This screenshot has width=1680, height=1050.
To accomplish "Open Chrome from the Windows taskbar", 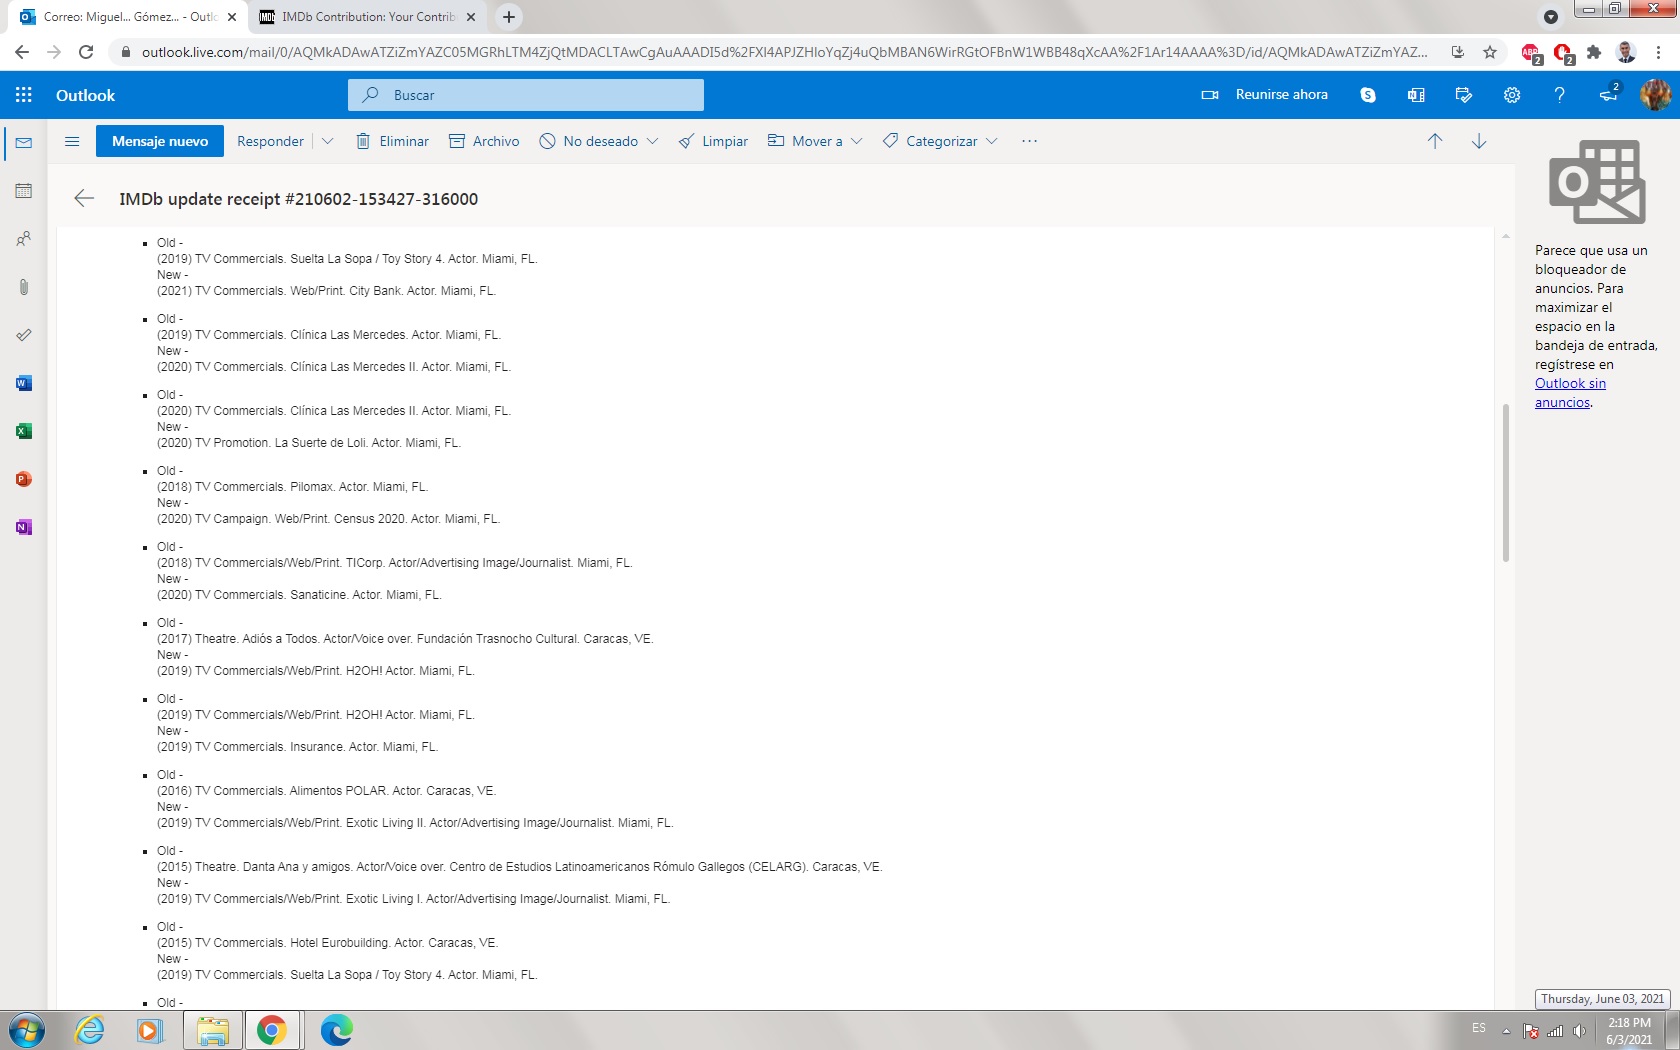I will pos(272,1030).
